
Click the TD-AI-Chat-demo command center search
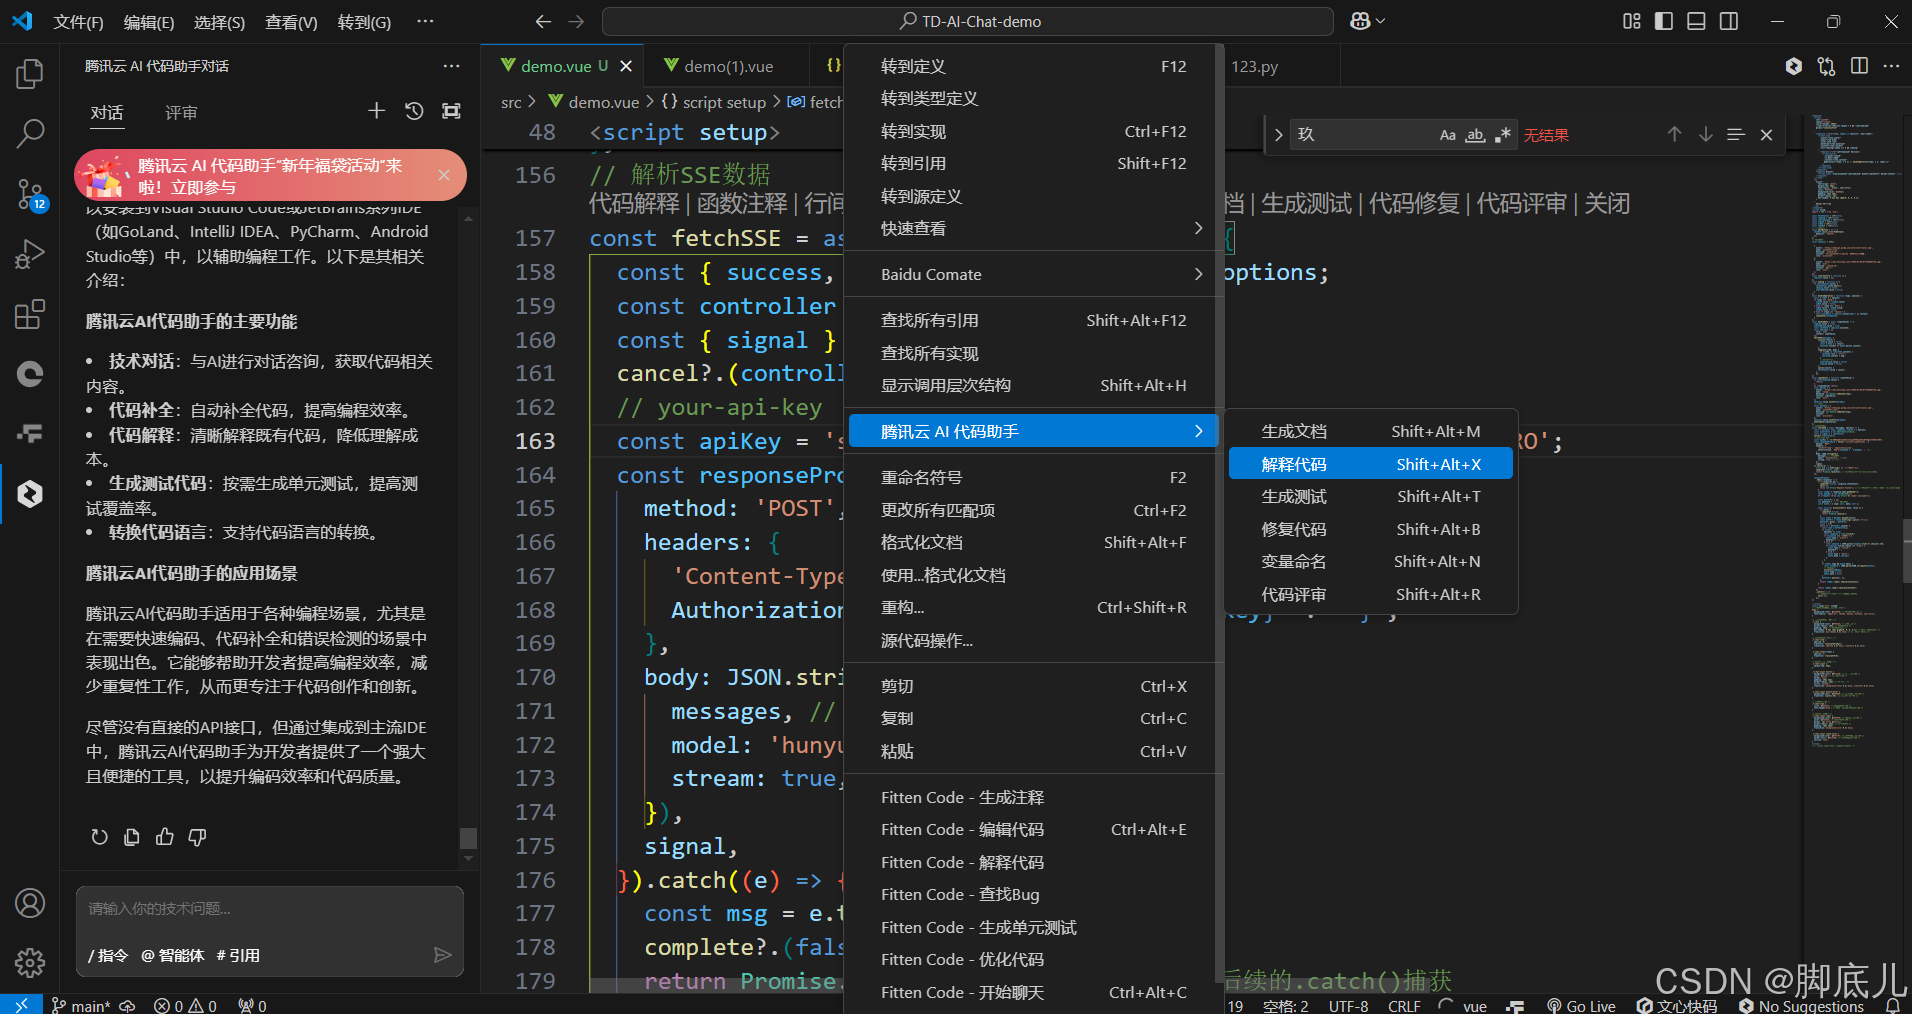coord(968,21)
